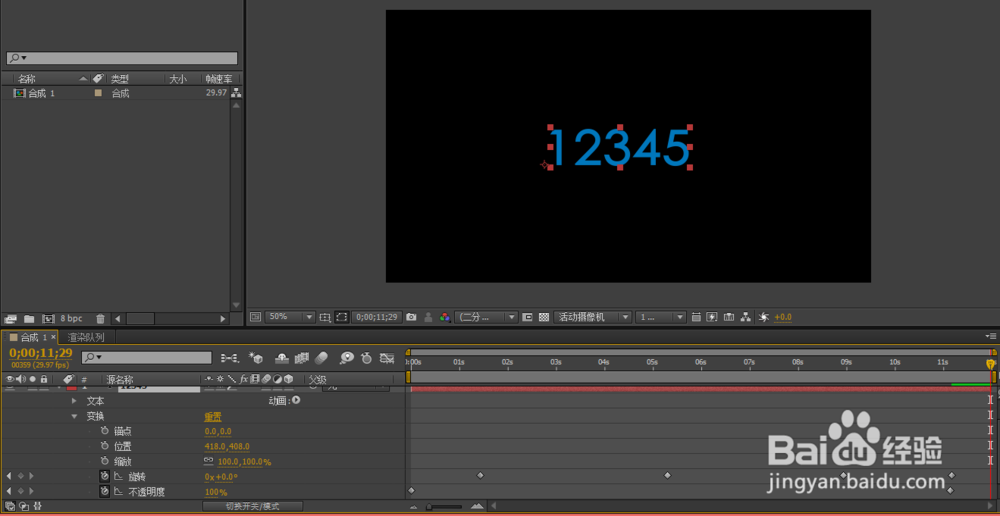The width and height of the screenshot is (1000, 516).
Task: Click the fast previews icon in viewer
Action: pyautogui.click(x=712, y=317)
